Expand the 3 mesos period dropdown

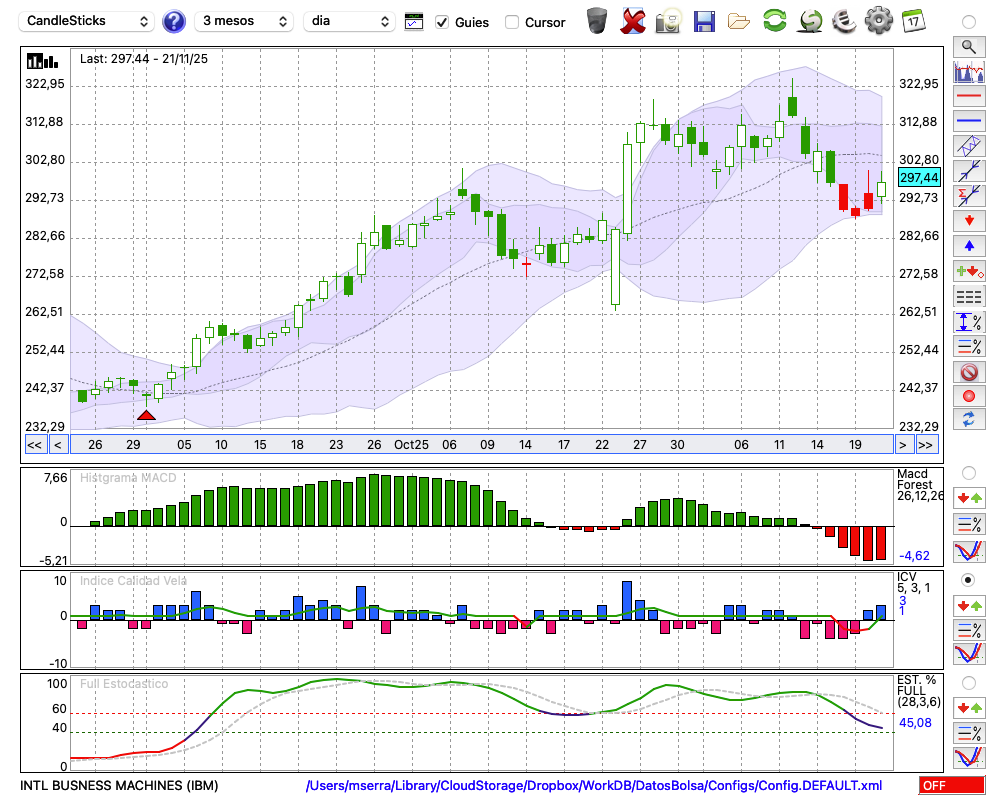[243, 21]
